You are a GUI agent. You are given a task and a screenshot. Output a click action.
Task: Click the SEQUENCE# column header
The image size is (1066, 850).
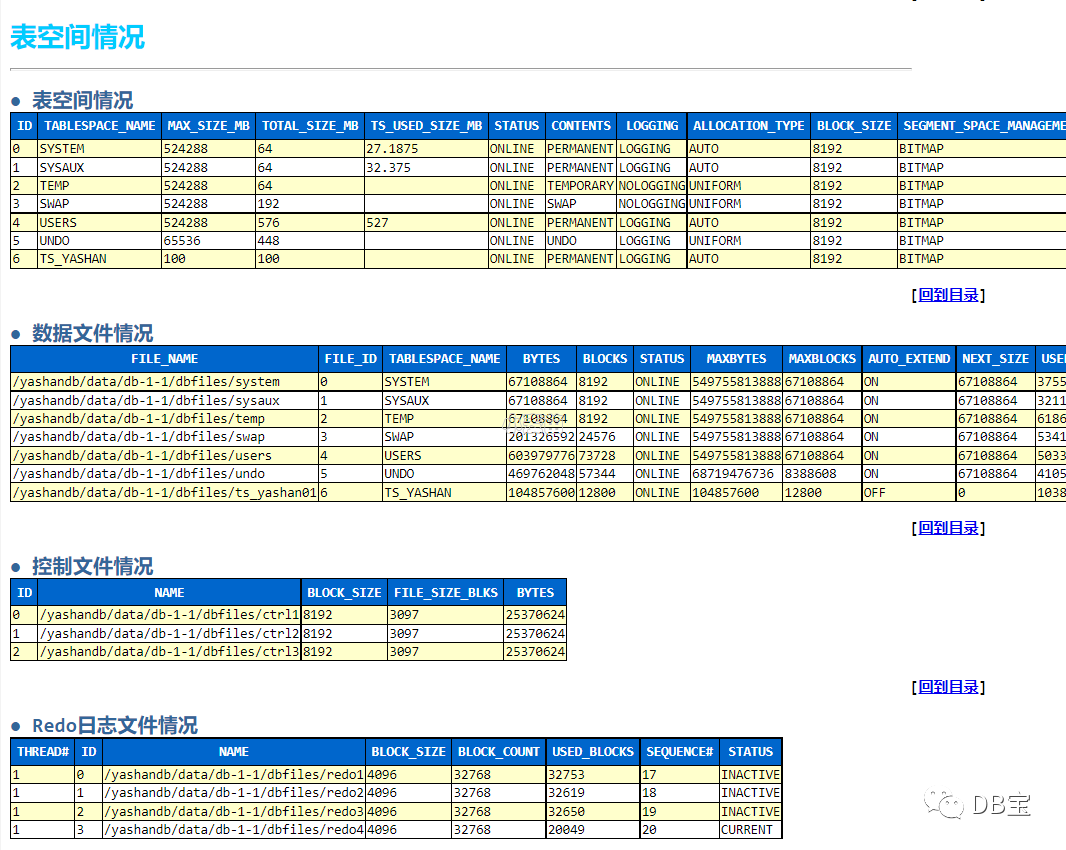tap(680, 752)
